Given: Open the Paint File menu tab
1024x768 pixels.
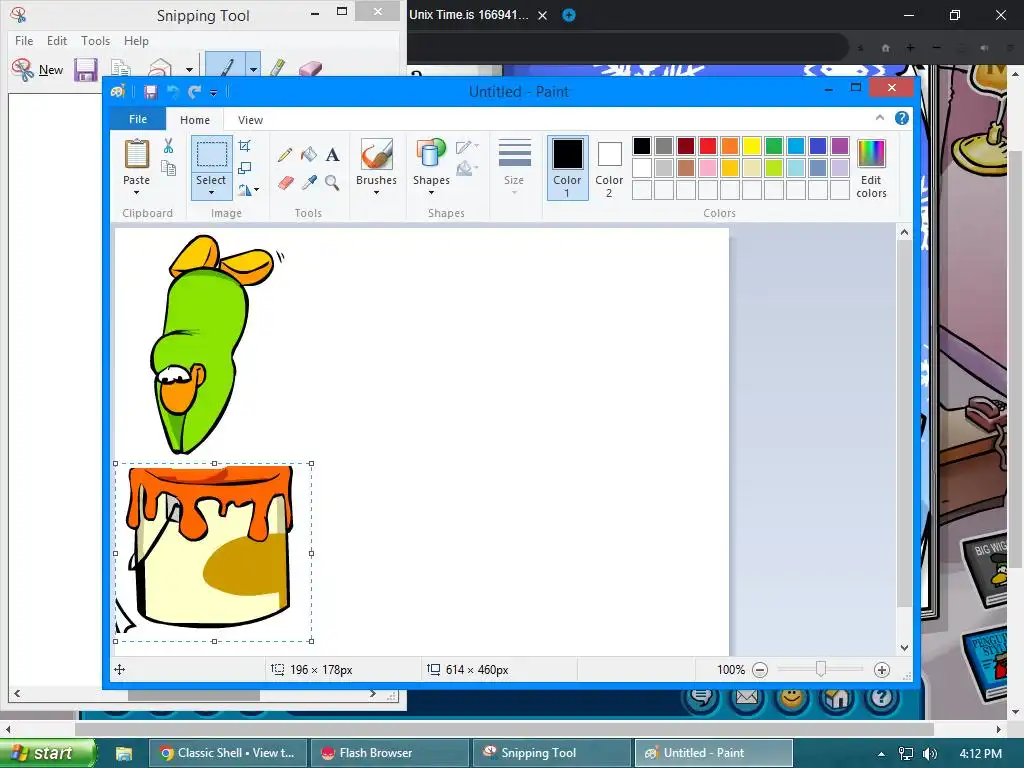Looking at the screenshot, I should point(138,119).
